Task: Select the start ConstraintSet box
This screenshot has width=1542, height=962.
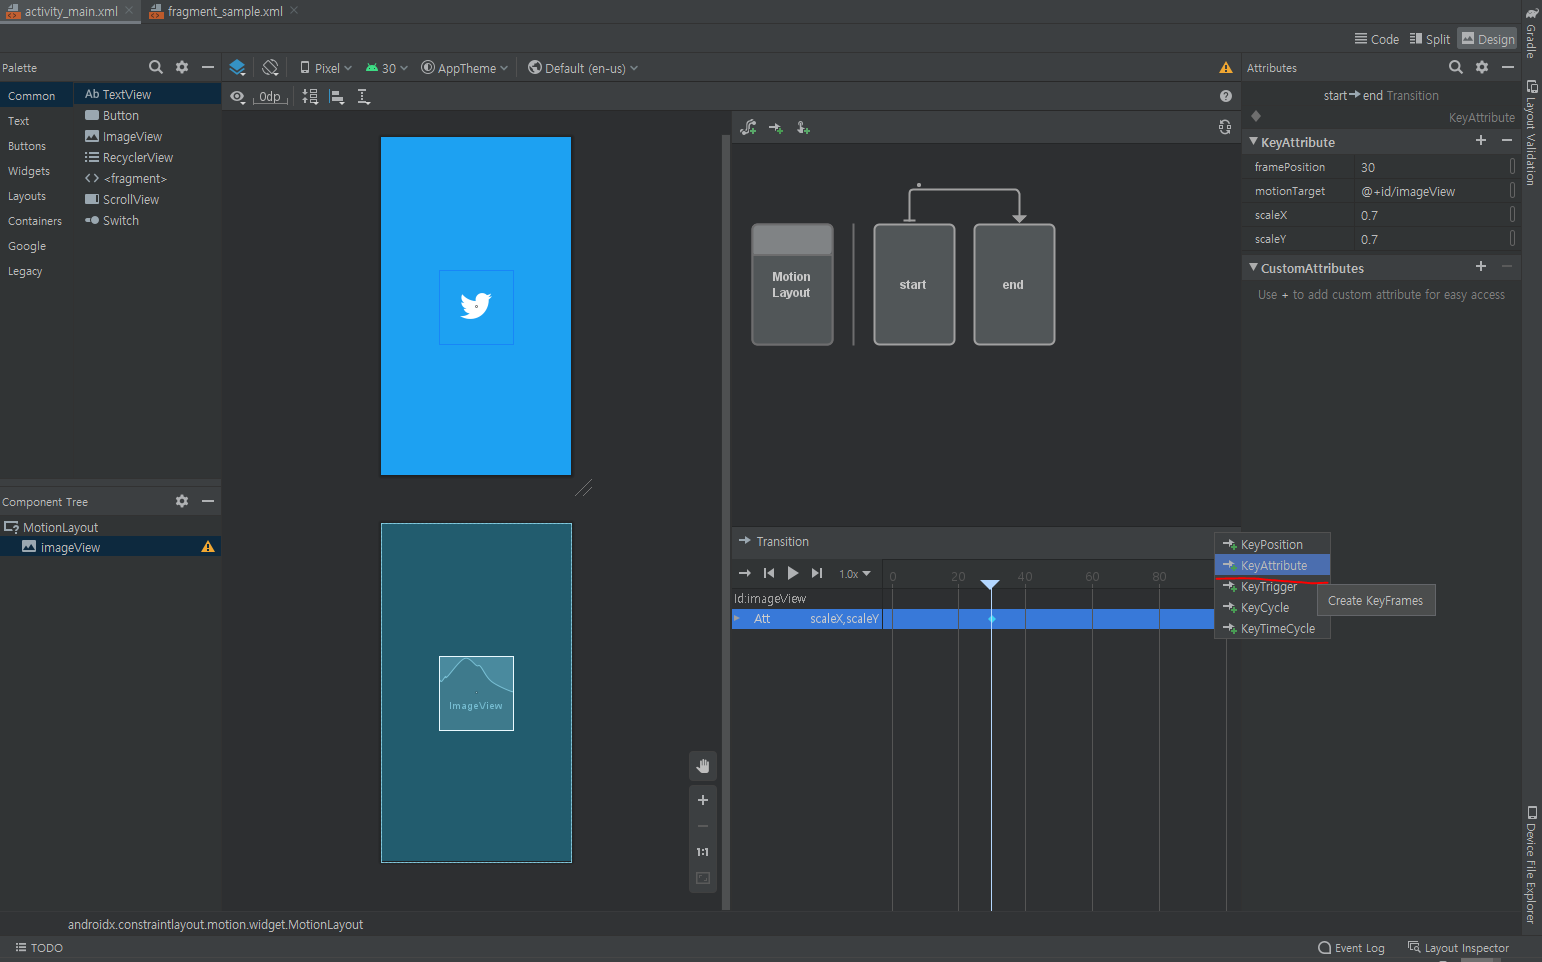Action: pos(914,285)
